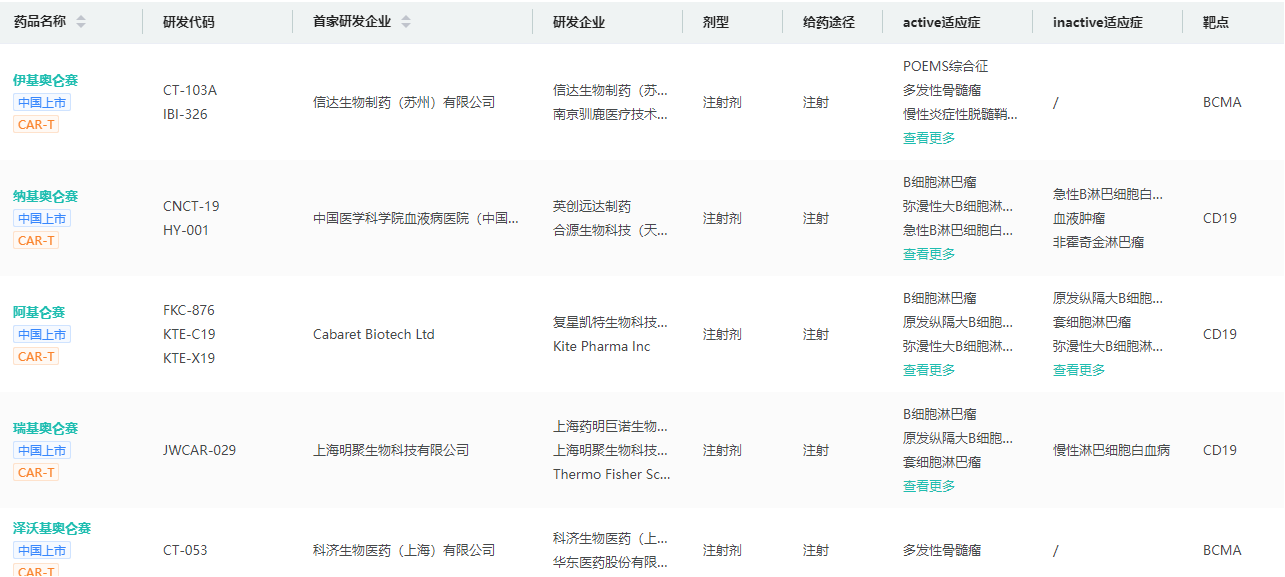Expand 查看更多 in 伊基奥仑赛 active indications

click(x=929, y=138)
